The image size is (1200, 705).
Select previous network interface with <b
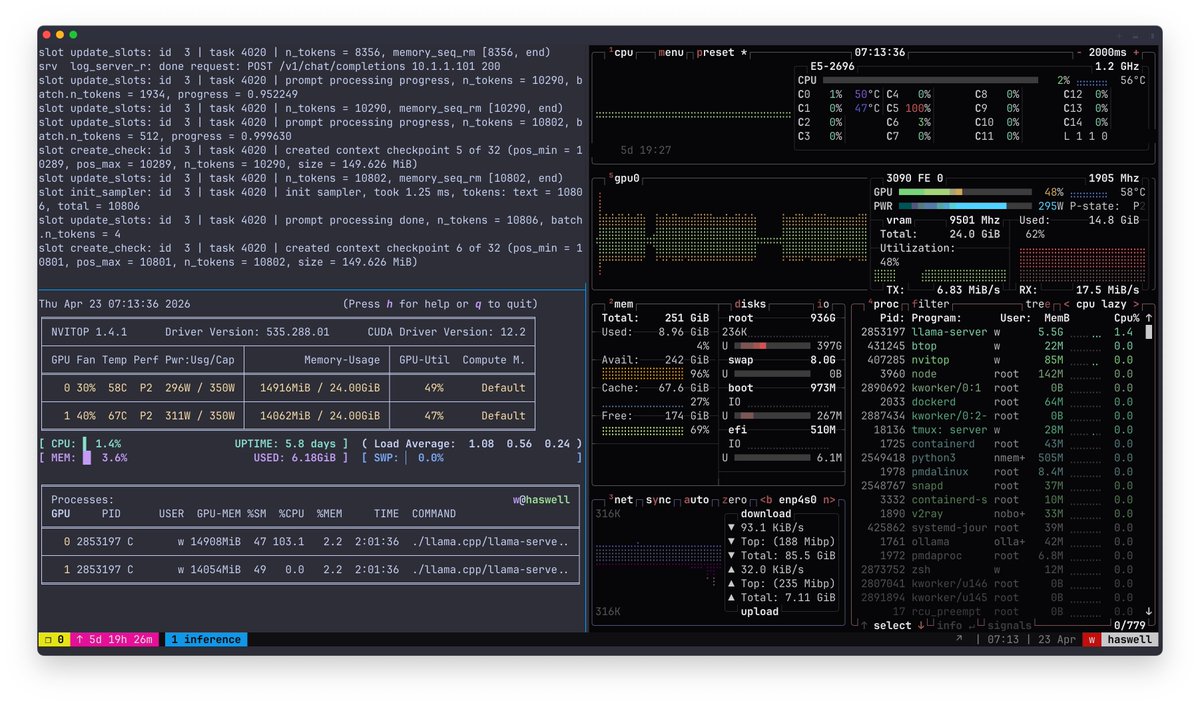(x=766, y=500)
